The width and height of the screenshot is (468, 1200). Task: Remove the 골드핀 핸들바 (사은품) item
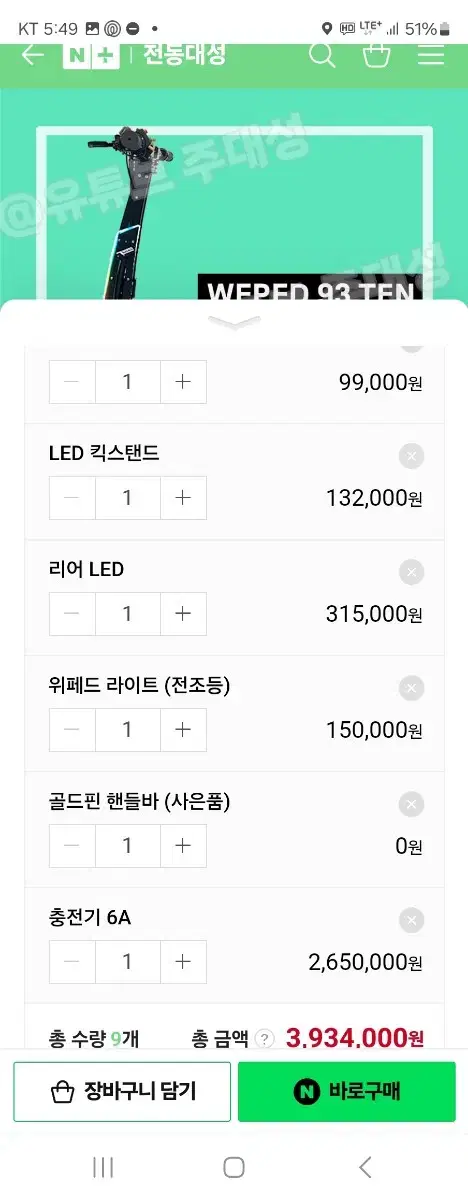point(410,804)
